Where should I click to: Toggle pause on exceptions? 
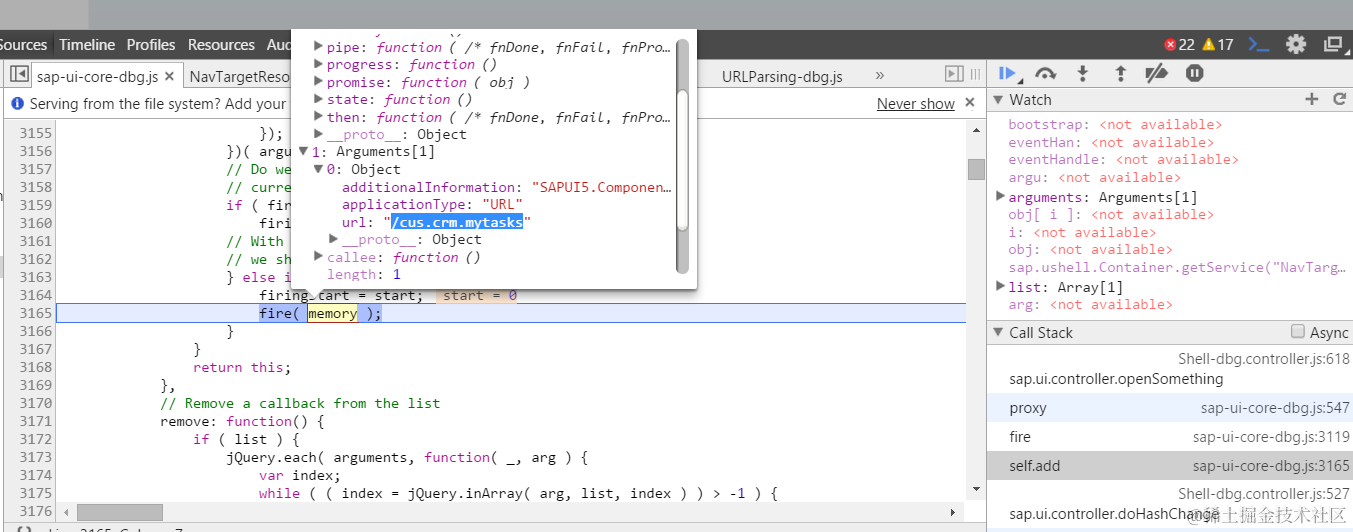click(1194, 73)
